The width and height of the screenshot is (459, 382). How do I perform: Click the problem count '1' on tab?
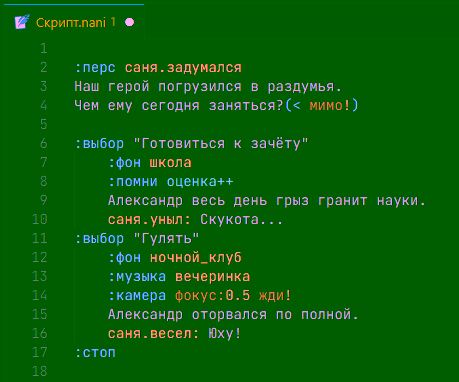113,22
